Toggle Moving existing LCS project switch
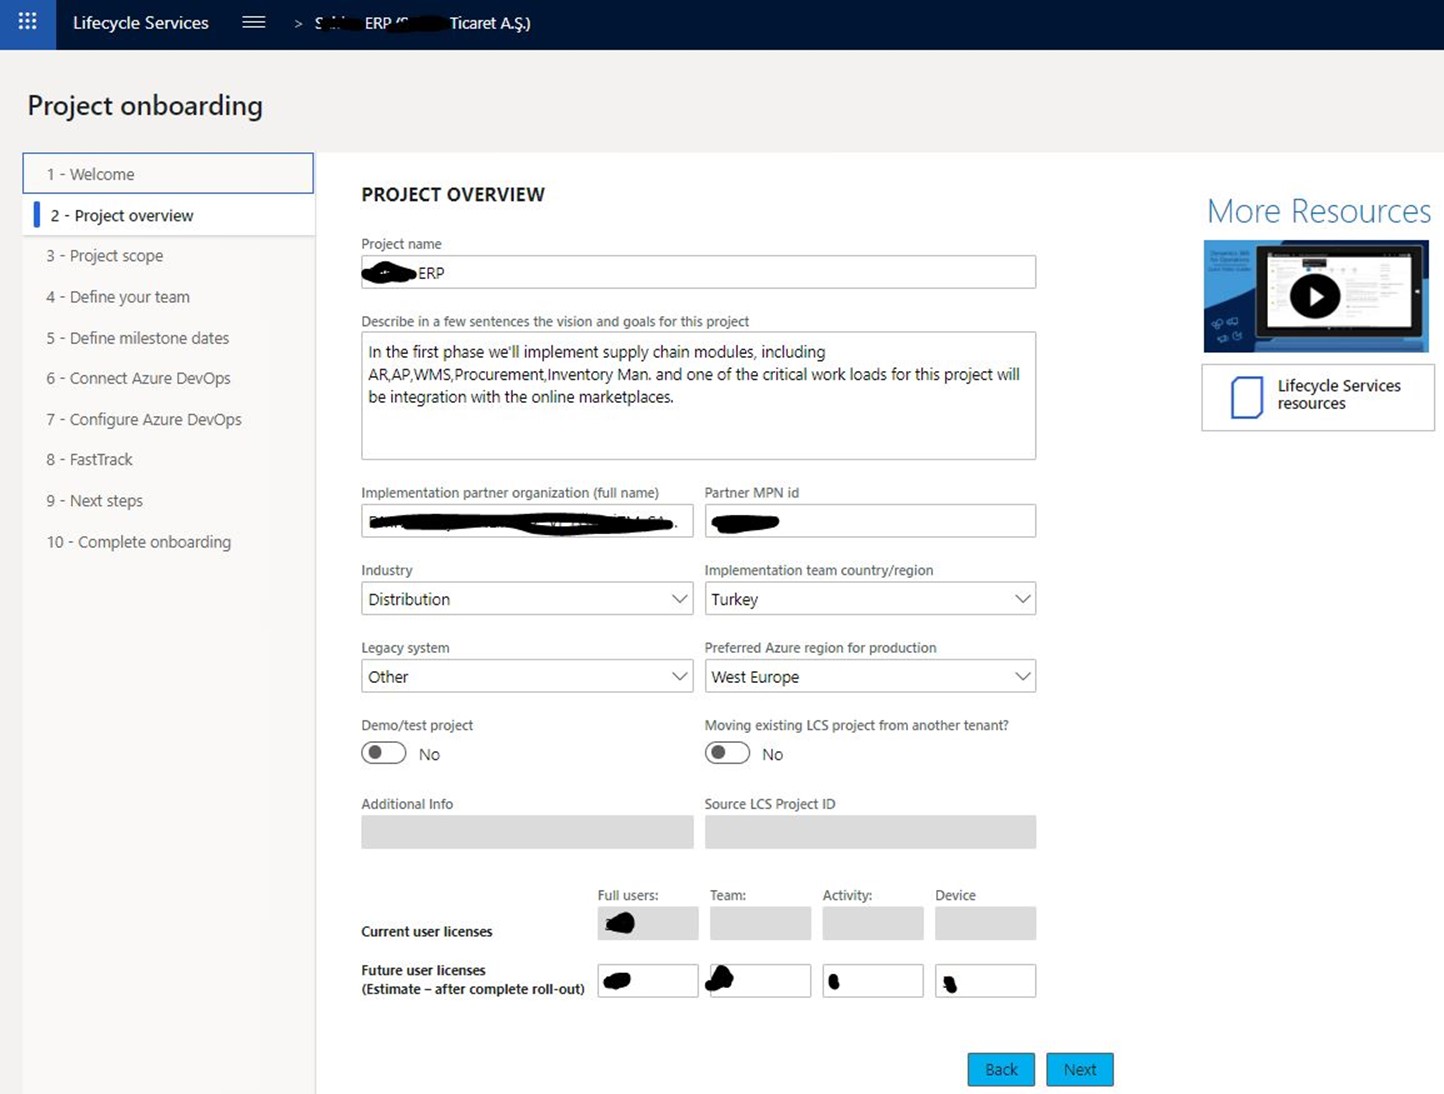The height and width of the screenshot is (1094, 1444). [727, 753]
